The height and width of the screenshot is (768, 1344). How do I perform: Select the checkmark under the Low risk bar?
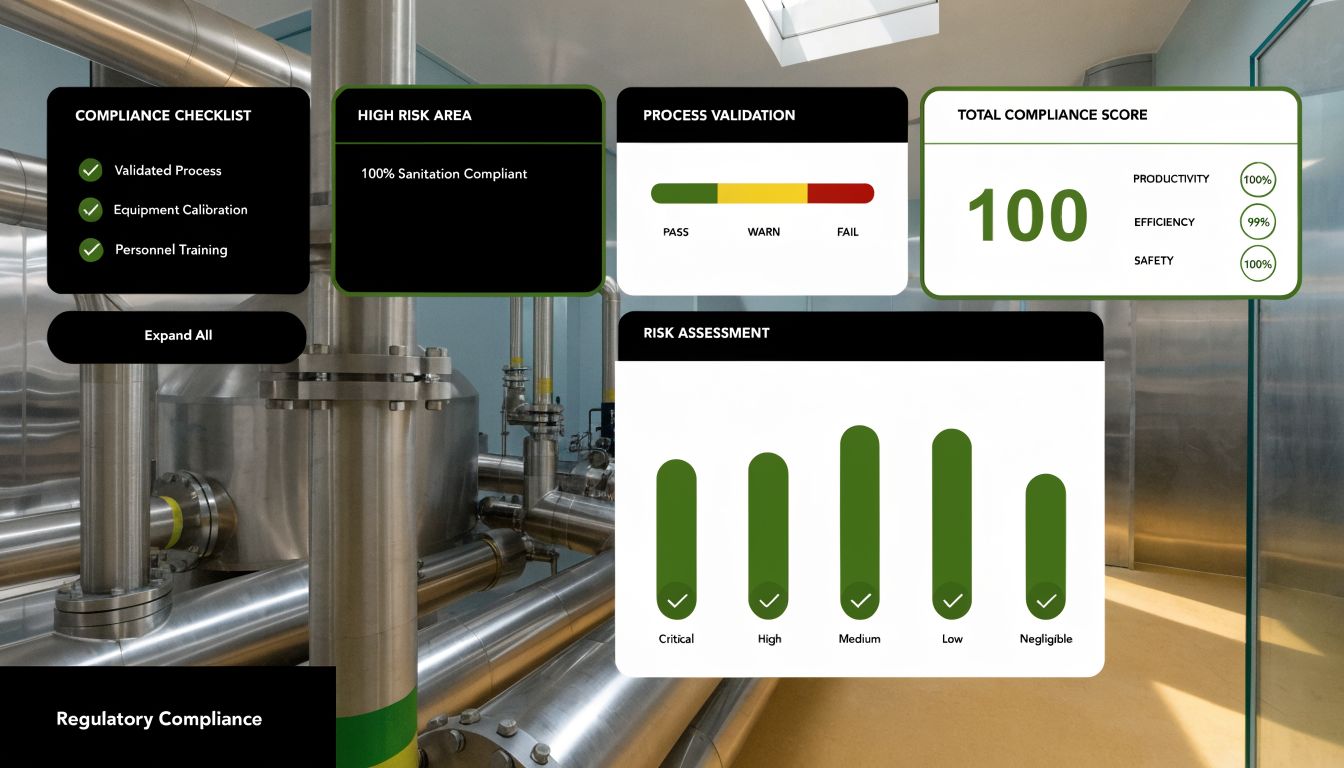point(951,601)
